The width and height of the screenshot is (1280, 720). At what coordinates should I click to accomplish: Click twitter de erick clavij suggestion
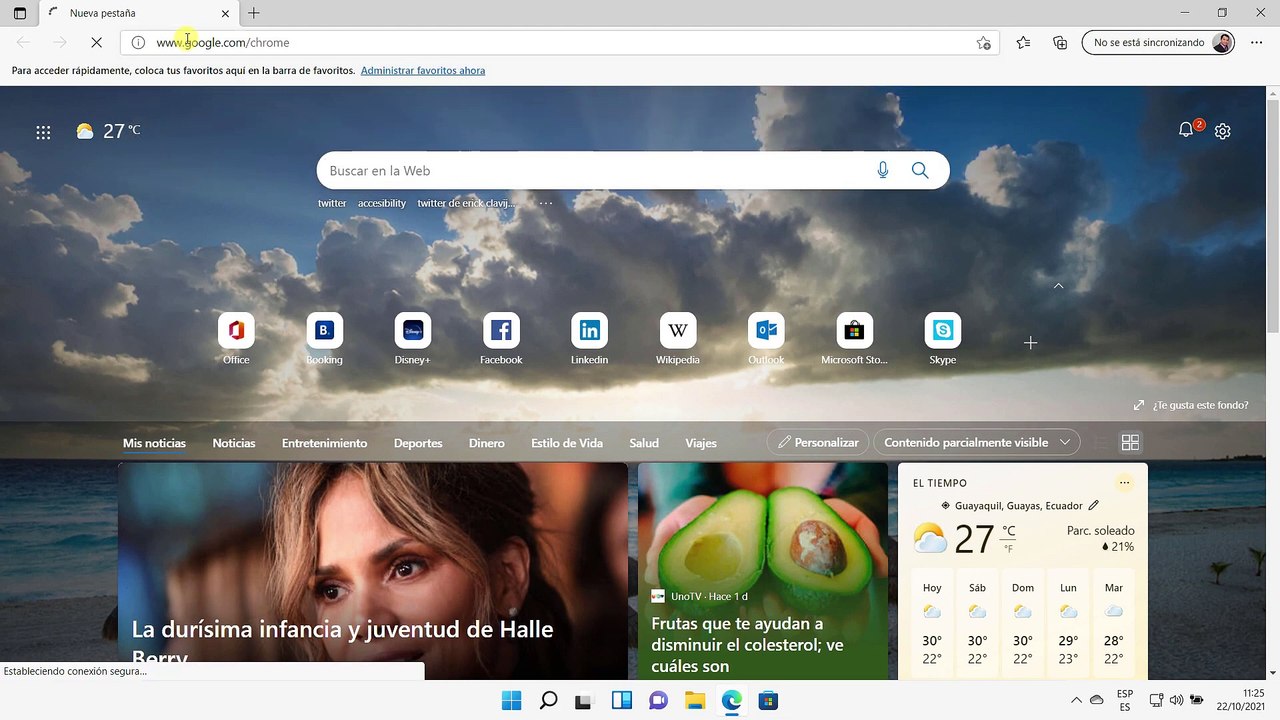pyautogui.click(x=466, y=203)
